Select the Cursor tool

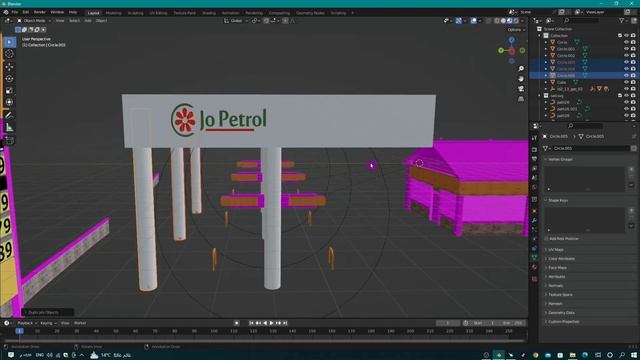point(9,54)
